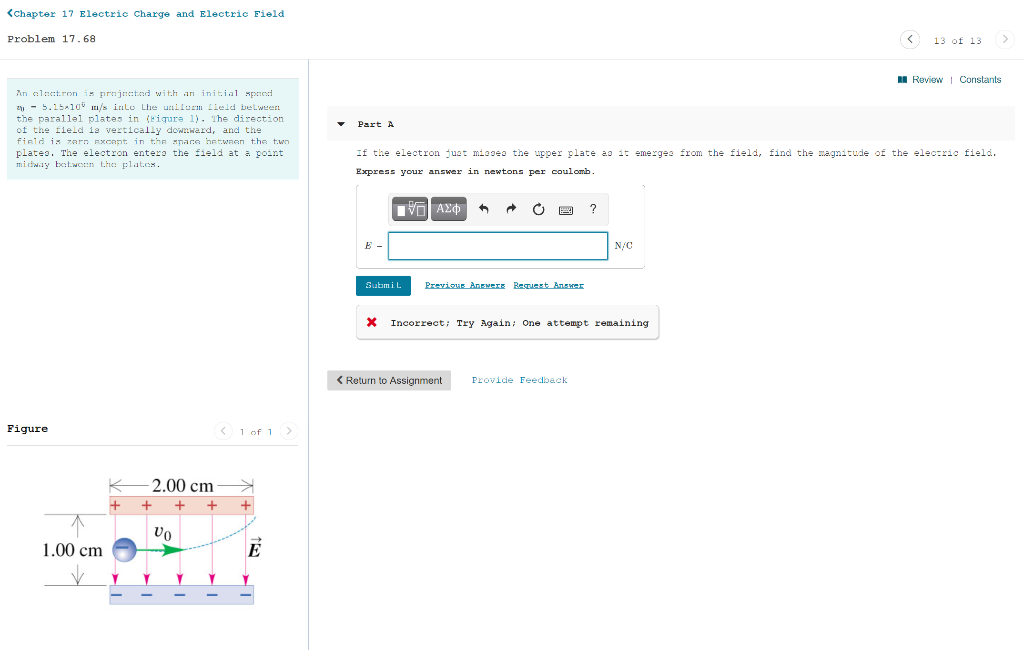
Task: Open the Constants reference
Action: click(980, 79)
